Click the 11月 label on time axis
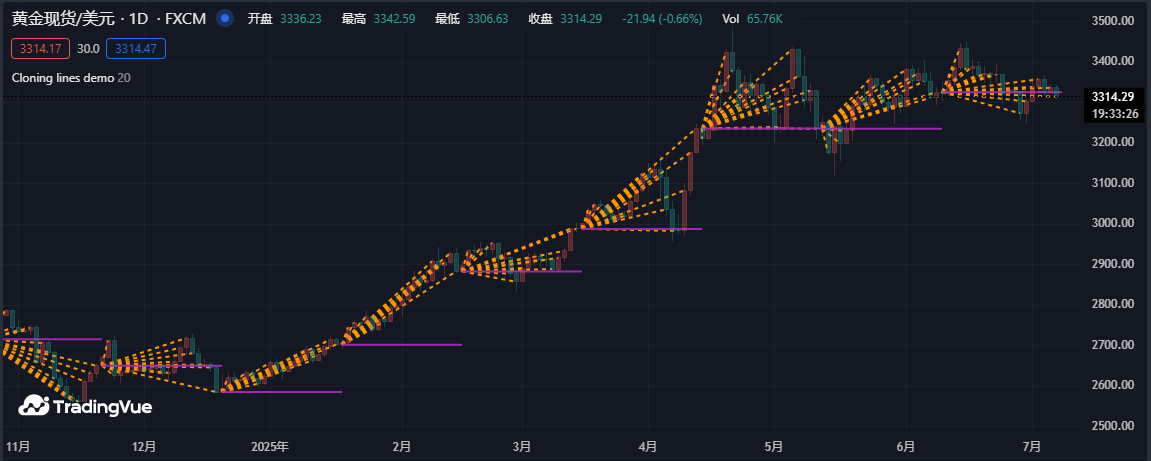The height and width of the screenshot is (461, 1151). (x=19, y=446)
